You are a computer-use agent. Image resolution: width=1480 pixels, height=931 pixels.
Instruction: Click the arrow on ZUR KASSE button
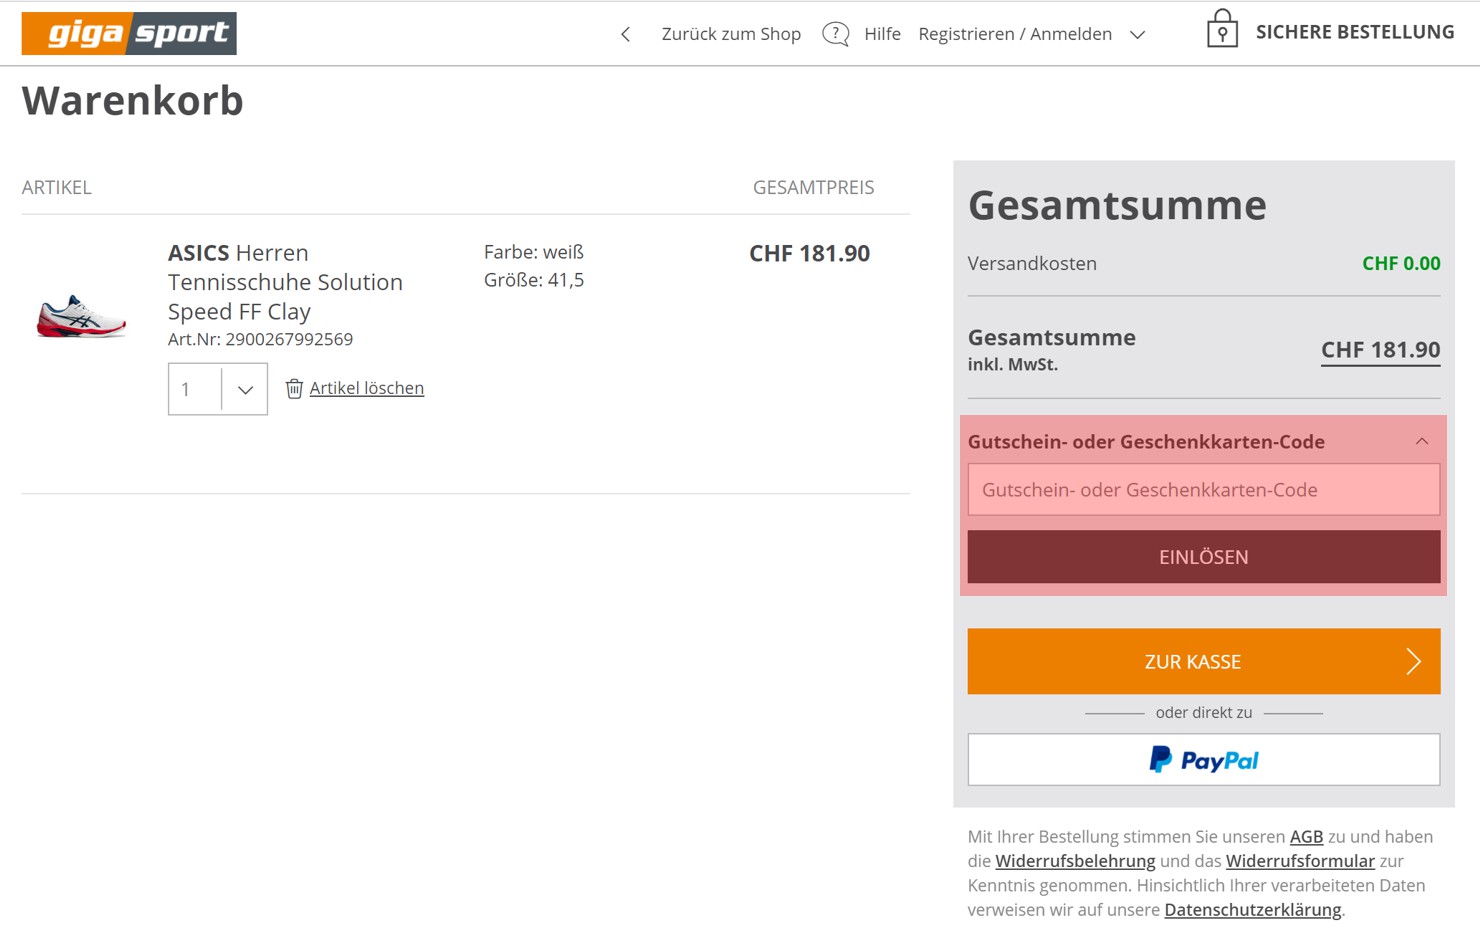(1413, 661)
